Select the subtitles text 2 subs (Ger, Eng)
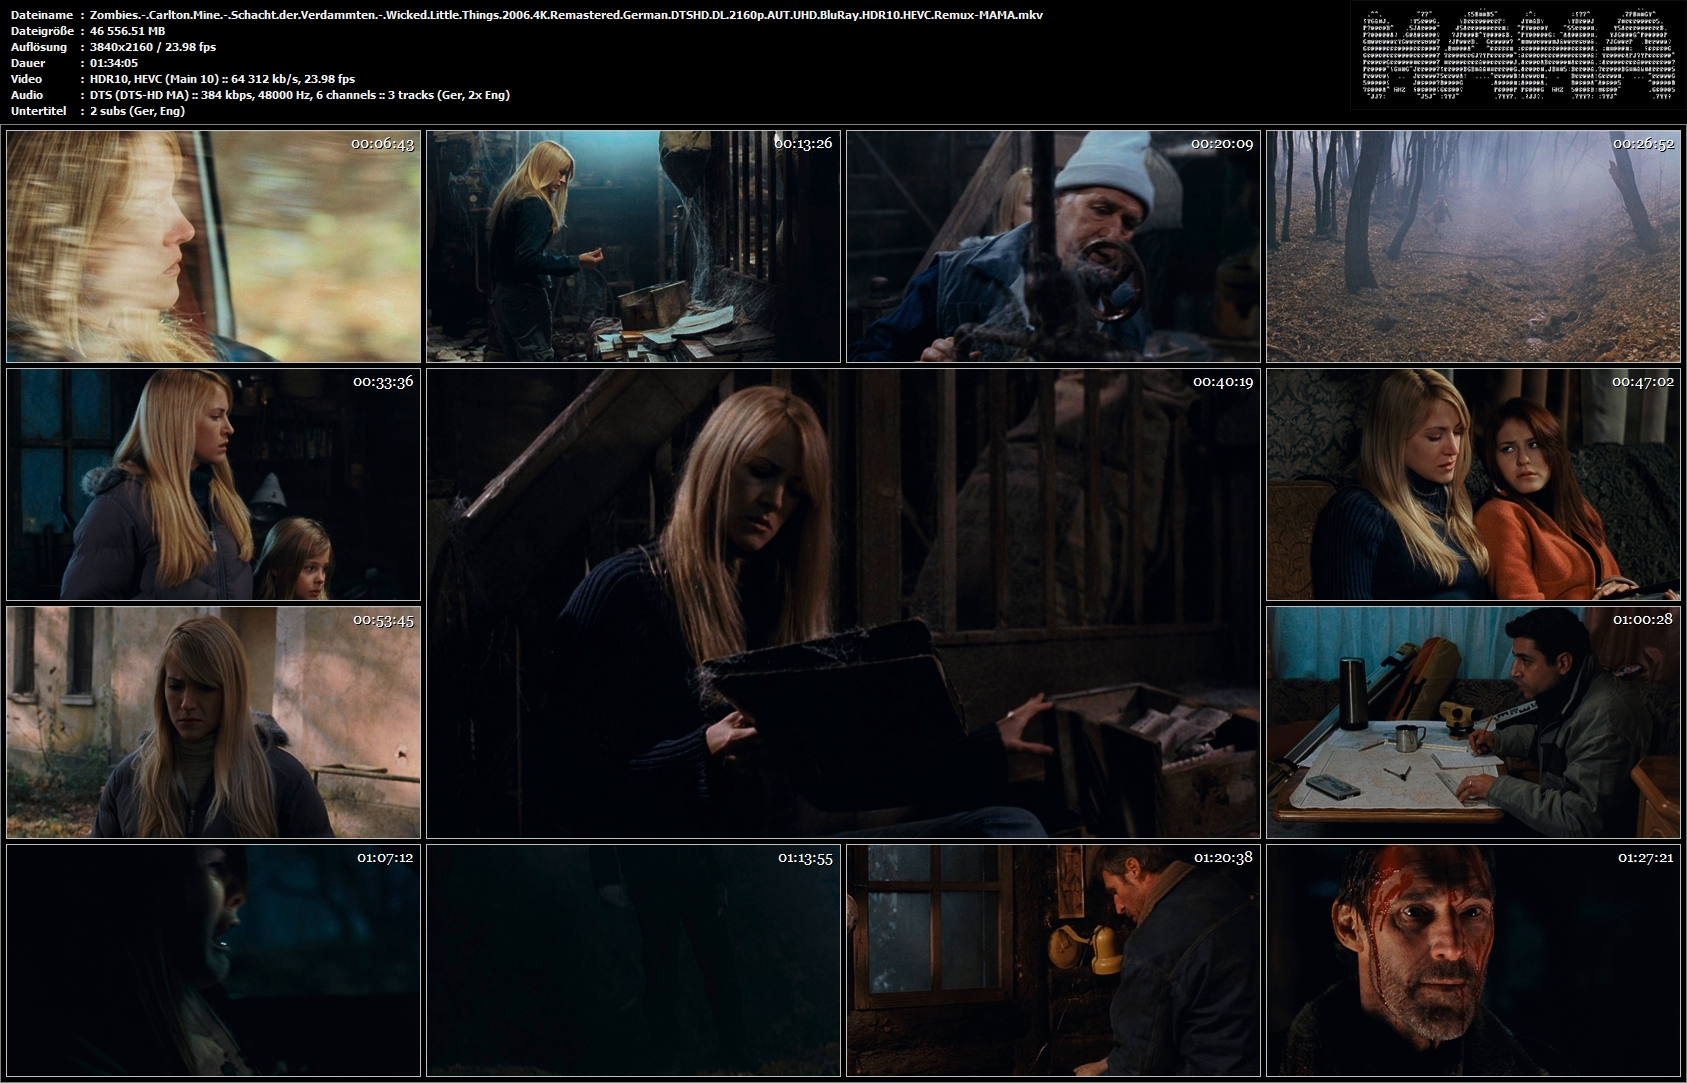This screenshot has height=1083, width=1687. point(137,111)
